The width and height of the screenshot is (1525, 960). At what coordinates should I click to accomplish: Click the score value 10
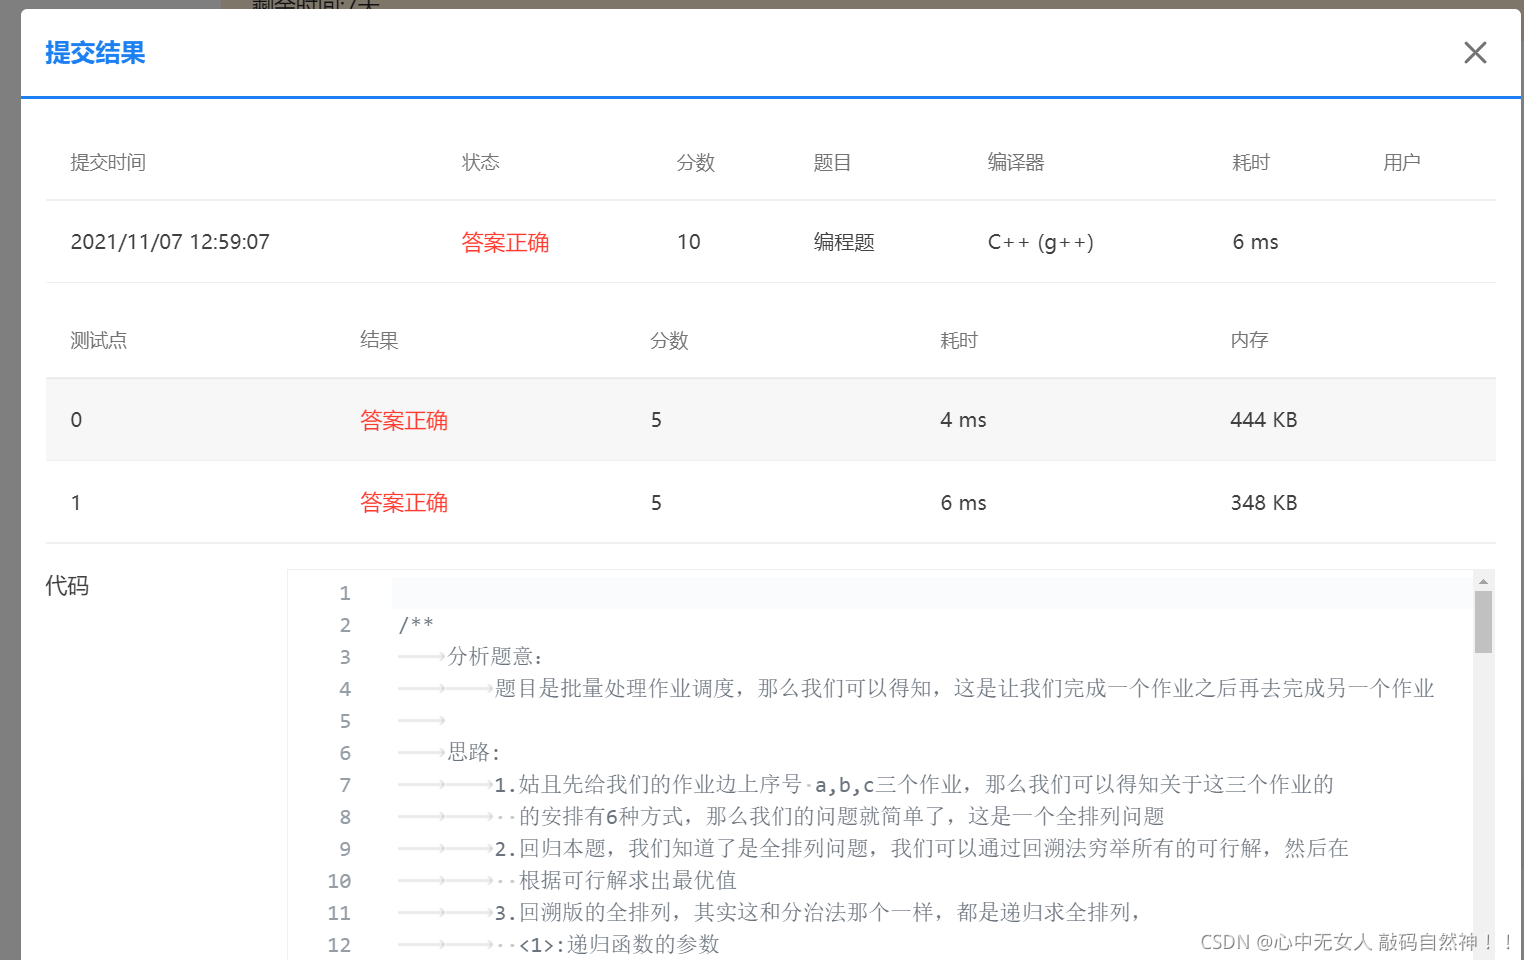click(689, 241)
